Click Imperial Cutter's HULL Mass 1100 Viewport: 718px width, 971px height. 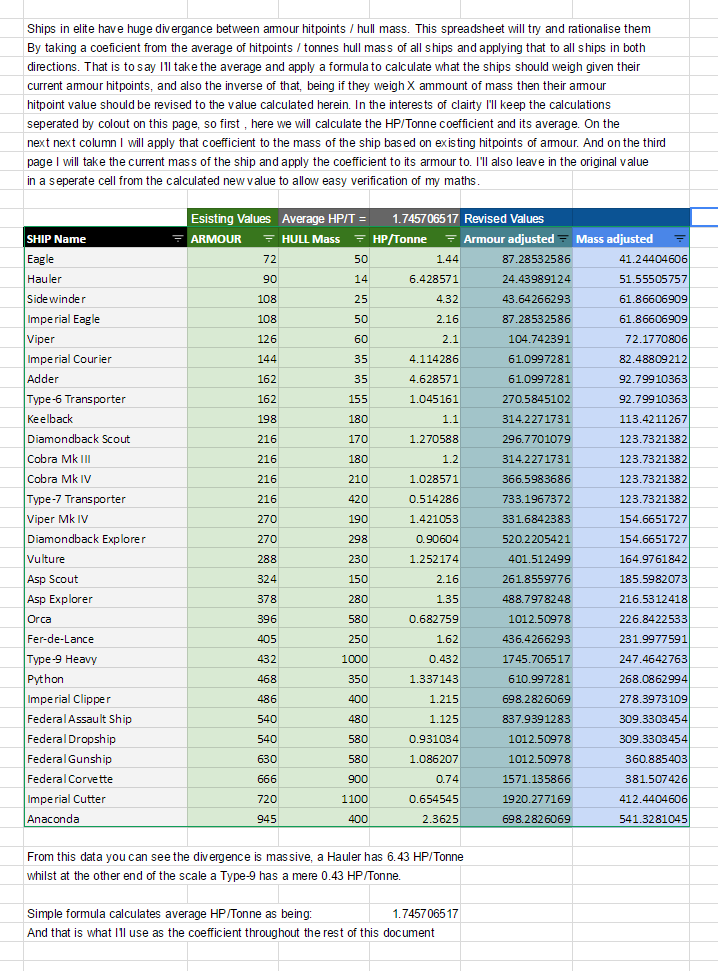click(324, 799)
